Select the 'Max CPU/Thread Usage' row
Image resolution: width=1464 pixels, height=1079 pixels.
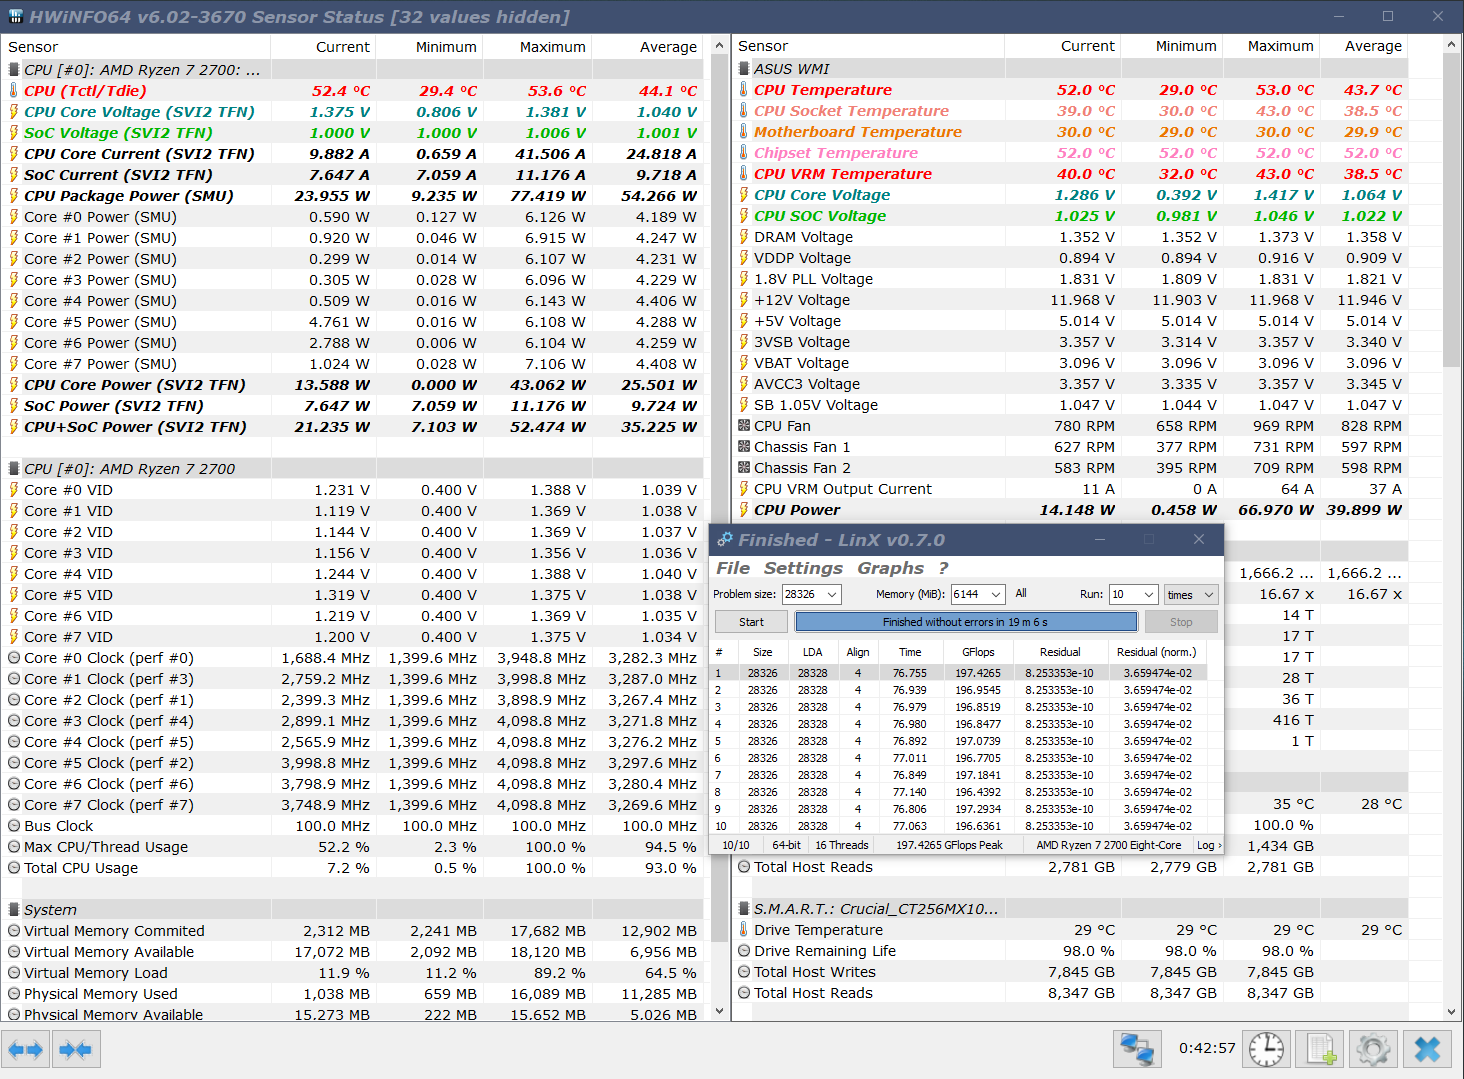coord(354,847)
